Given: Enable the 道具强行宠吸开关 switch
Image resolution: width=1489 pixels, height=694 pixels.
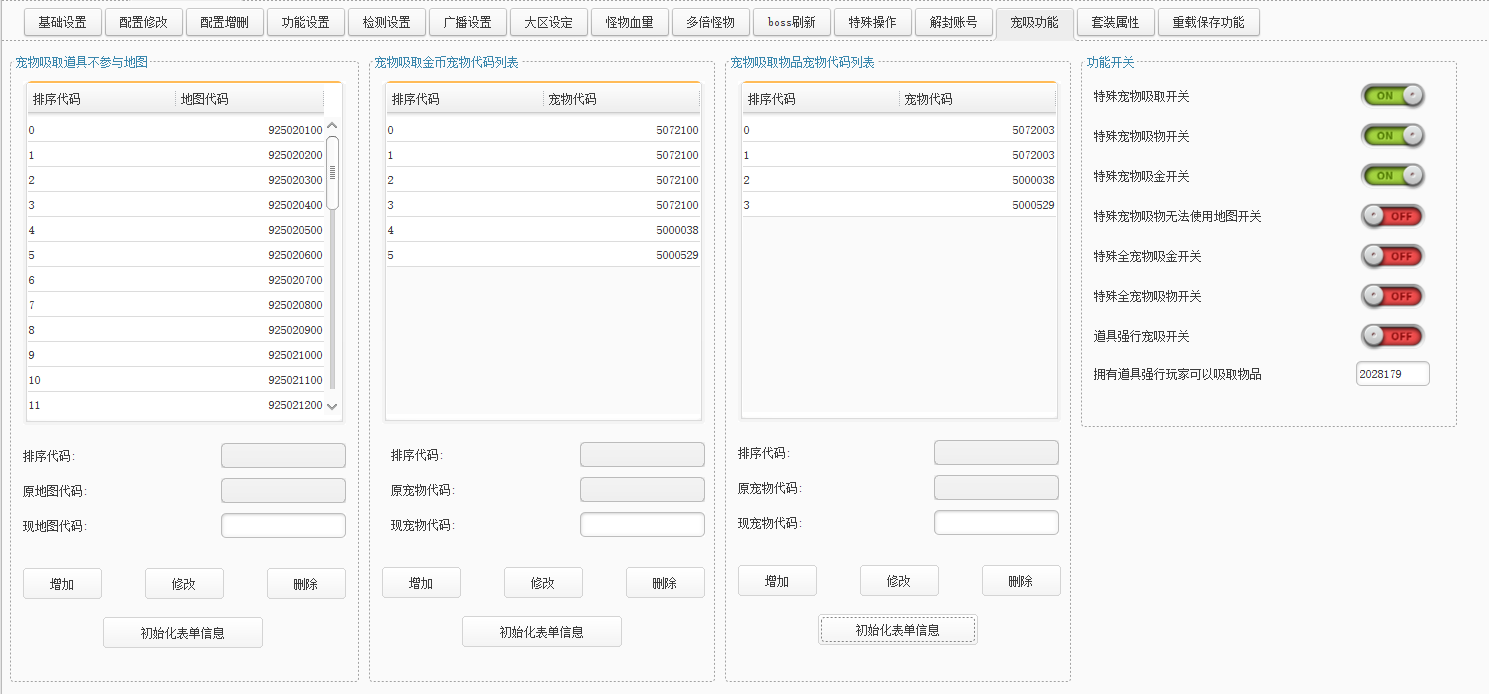Looking at the screenshot, I should 1392,336.
